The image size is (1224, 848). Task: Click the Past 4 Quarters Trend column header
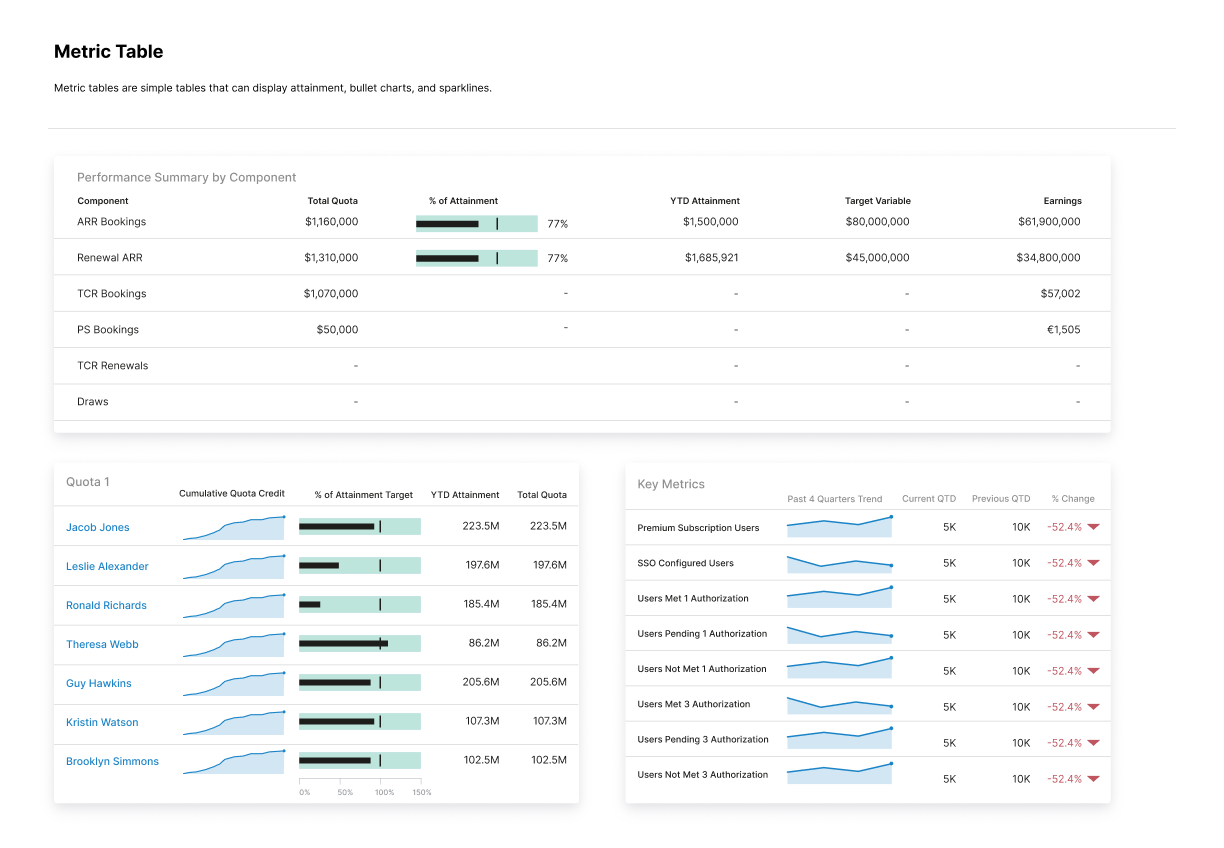835,499
